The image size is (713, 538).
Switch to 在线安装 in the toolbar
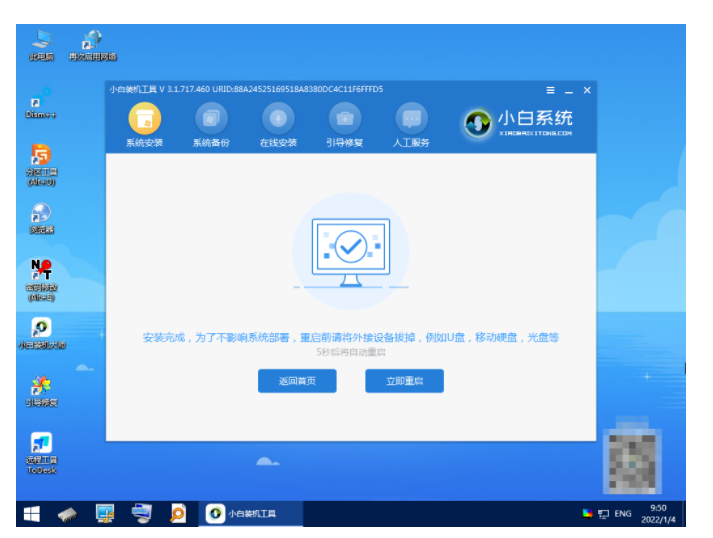[278, 119]
